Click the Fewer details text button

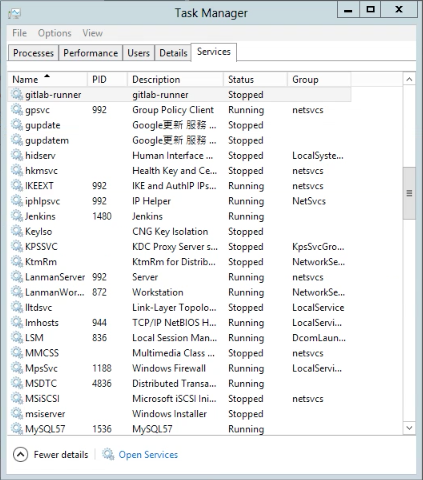[x=61, y=455]
